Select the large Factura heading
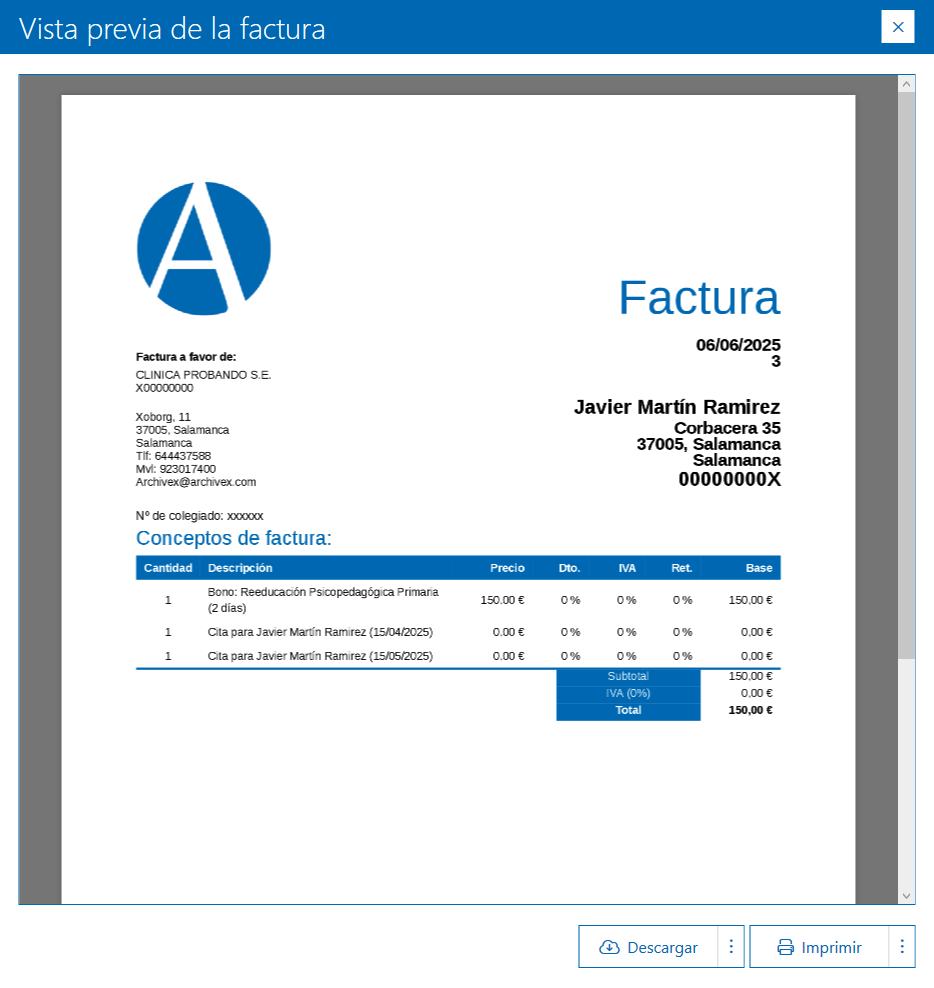Image resolution: width=934 pixels, height=988 pixels. [700, 298]
